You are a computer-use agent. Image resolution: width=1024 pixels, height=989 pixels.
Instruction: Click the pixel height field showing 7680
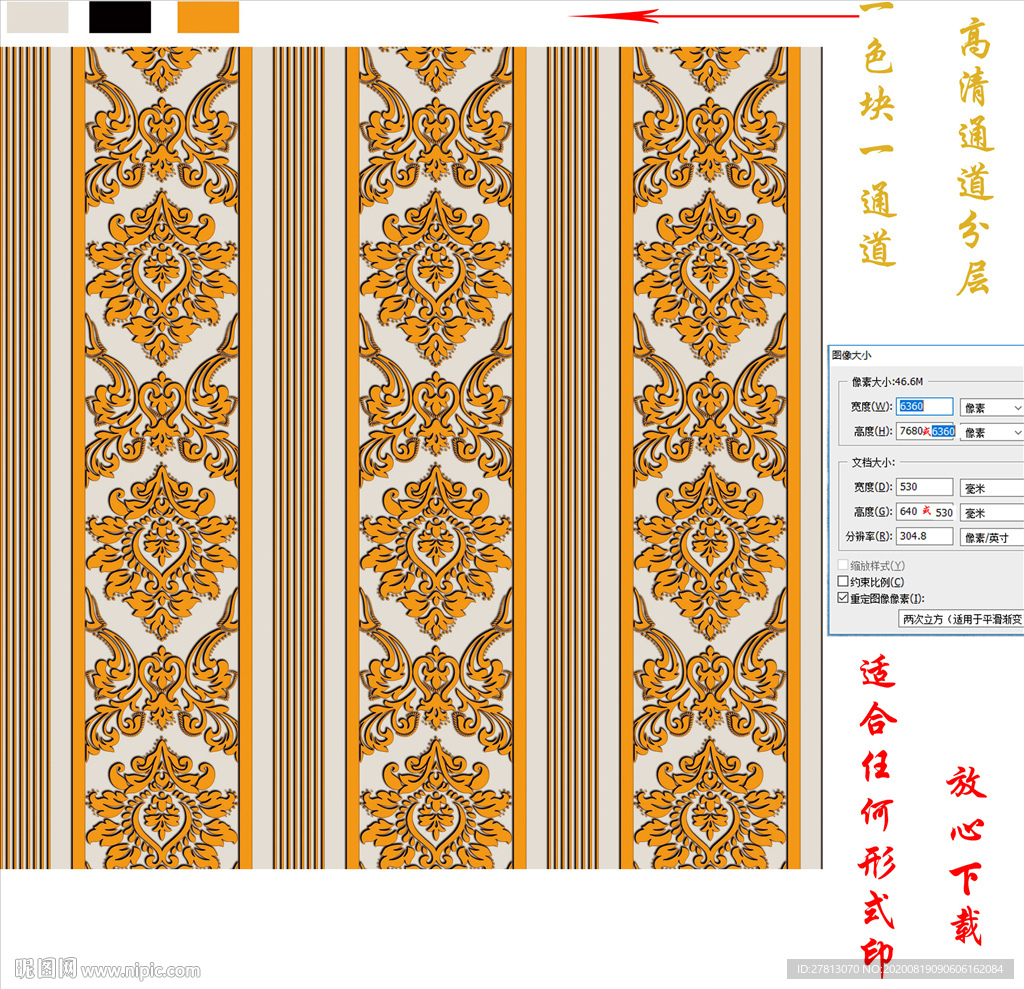tap(924, 431)
